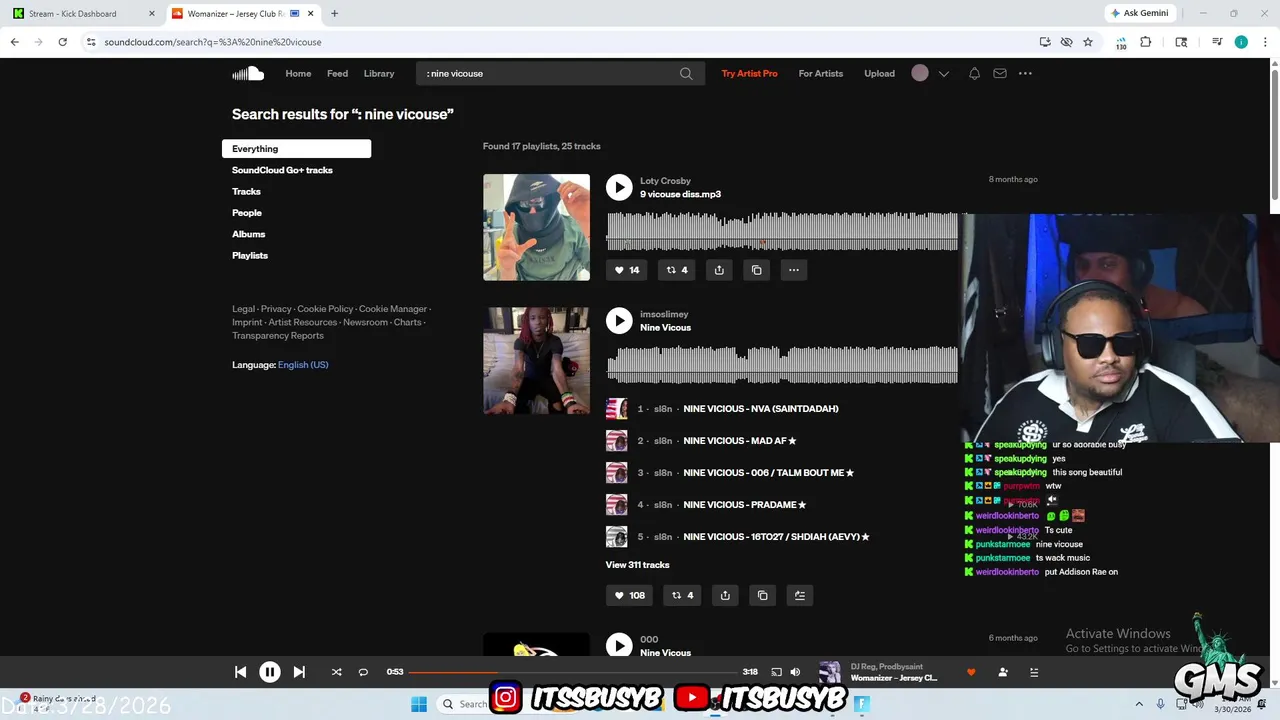Open the English (US) language selector
1280x720 pixels.
click(303, 365)
